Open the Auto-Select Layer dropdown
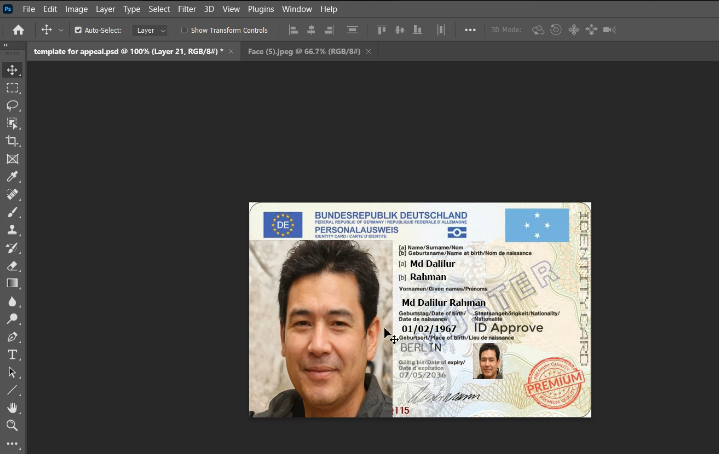 151,30
